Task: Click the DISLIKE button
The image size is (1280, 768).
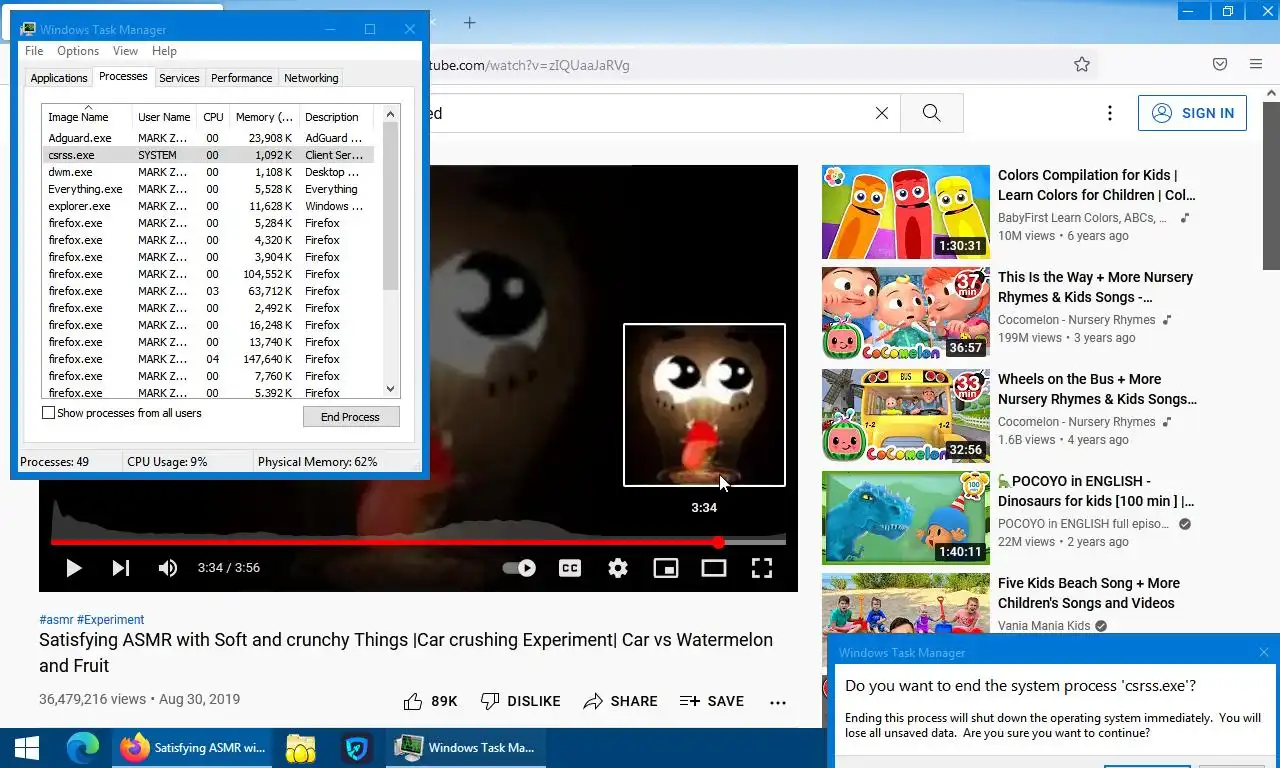Action: click(520, 701)
